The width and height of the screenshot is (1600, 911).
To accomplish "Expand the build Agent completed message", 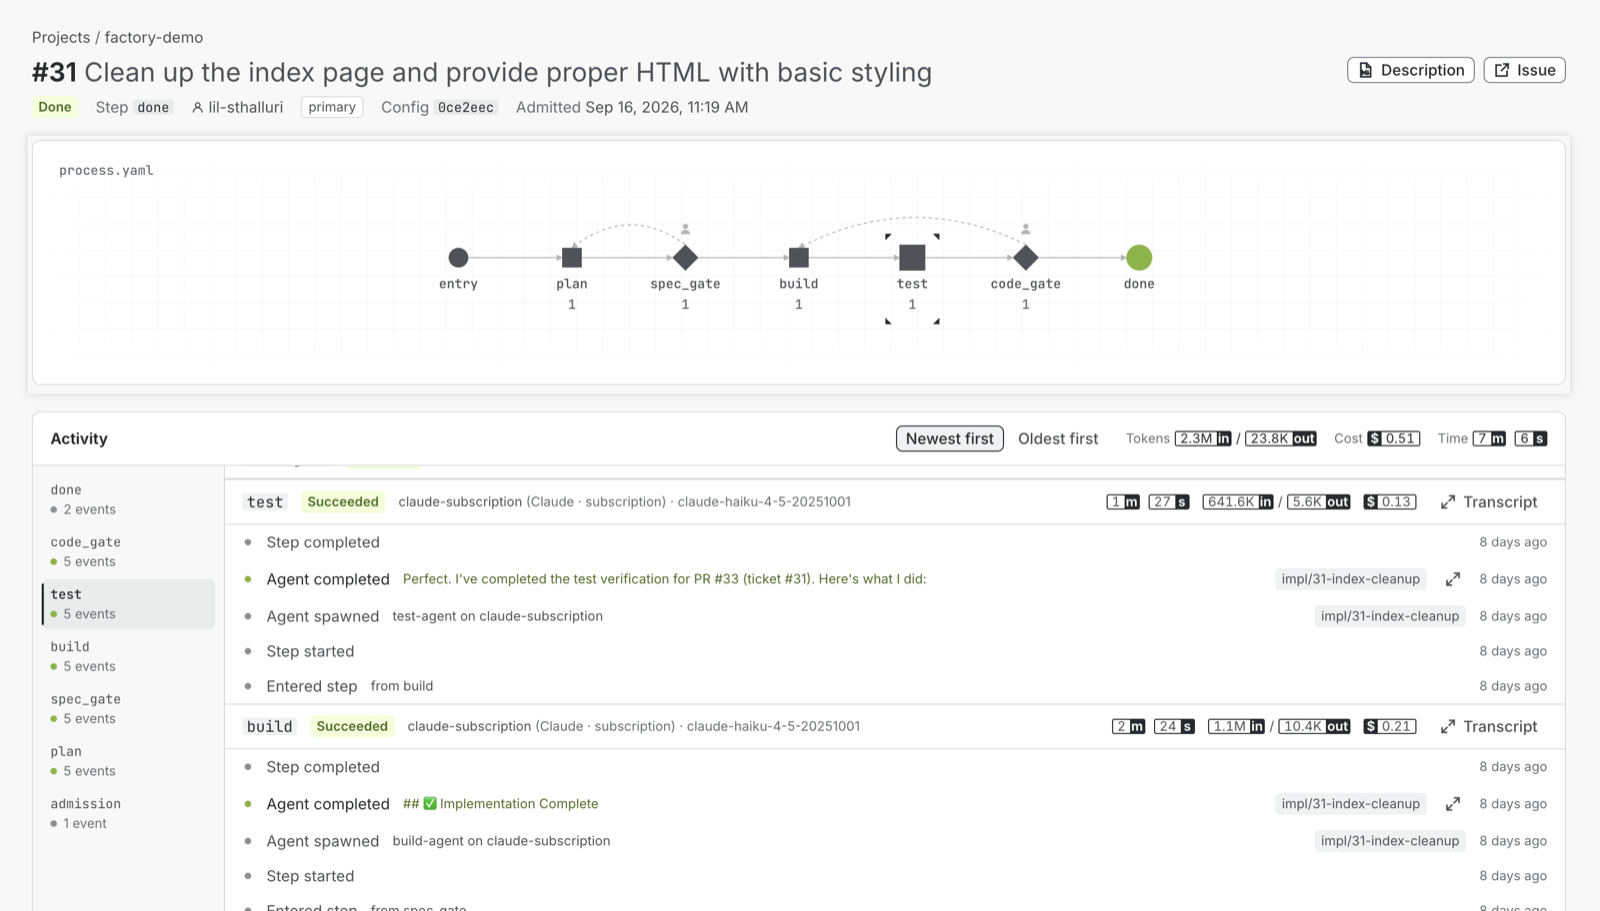I will point(1453,804).
